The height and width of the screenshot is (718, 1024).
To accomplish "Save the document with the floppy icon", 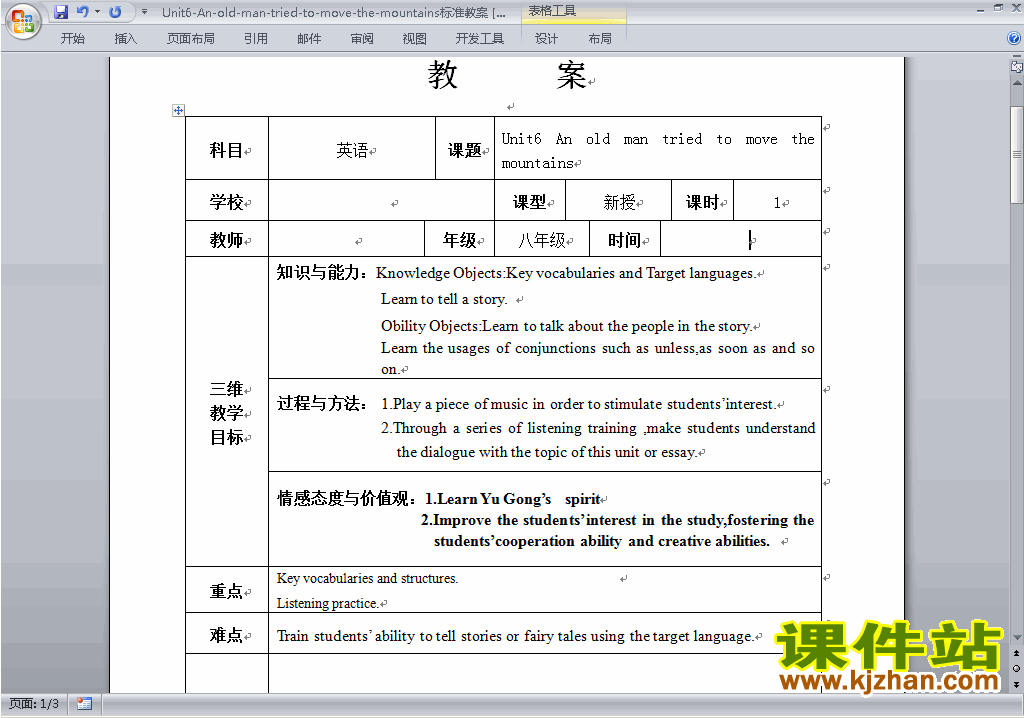I will tap(61, 12).
